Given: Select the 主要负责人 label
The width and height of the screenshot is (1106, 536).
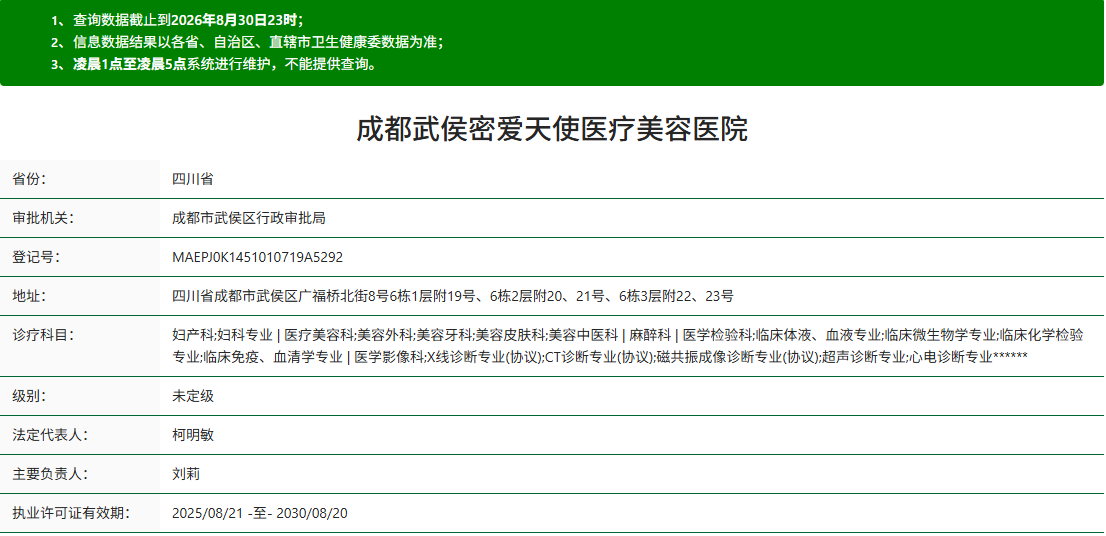Looking at the screenshot, I should pos(50,474).
